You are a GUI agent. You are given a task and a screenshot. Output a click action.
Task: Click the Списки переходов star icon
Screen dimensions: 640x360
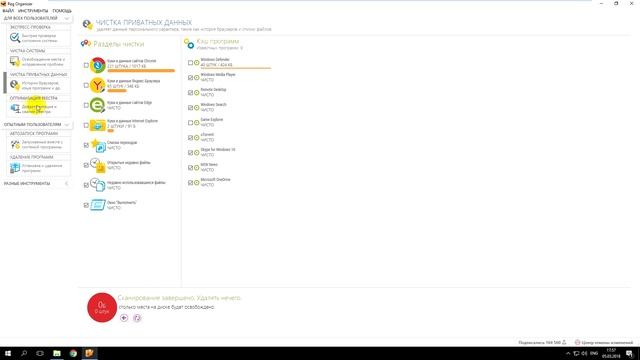click(98, 145)
